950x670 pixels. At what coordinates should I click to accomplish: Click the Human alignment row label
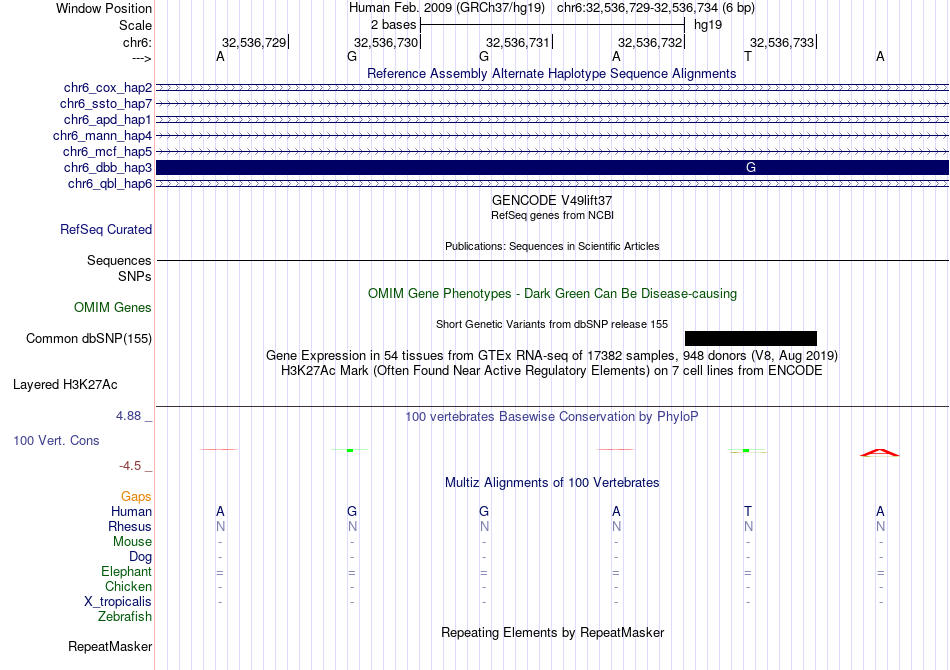click(x=131, y=512)
